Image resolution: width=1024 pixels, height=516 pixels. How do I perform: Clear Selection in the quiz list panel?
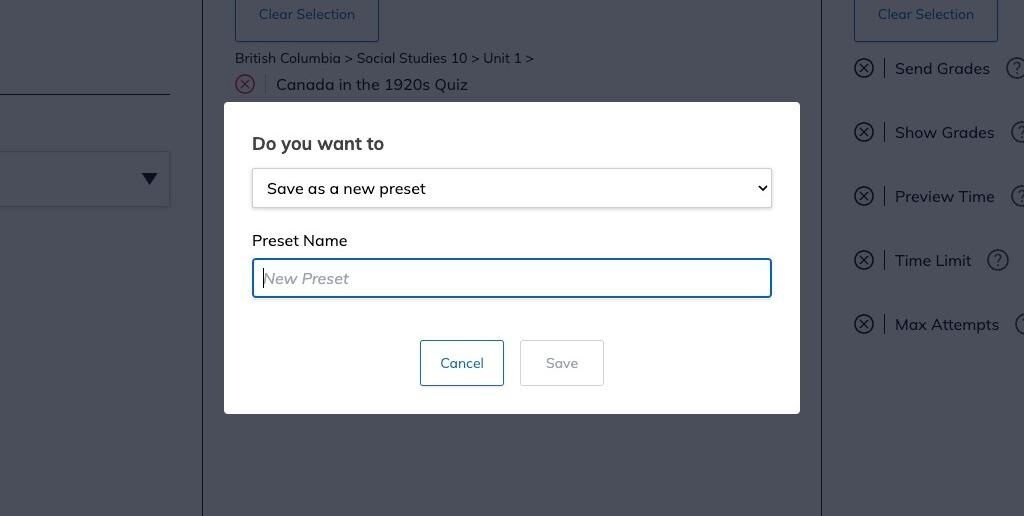(x=306, y=15)
